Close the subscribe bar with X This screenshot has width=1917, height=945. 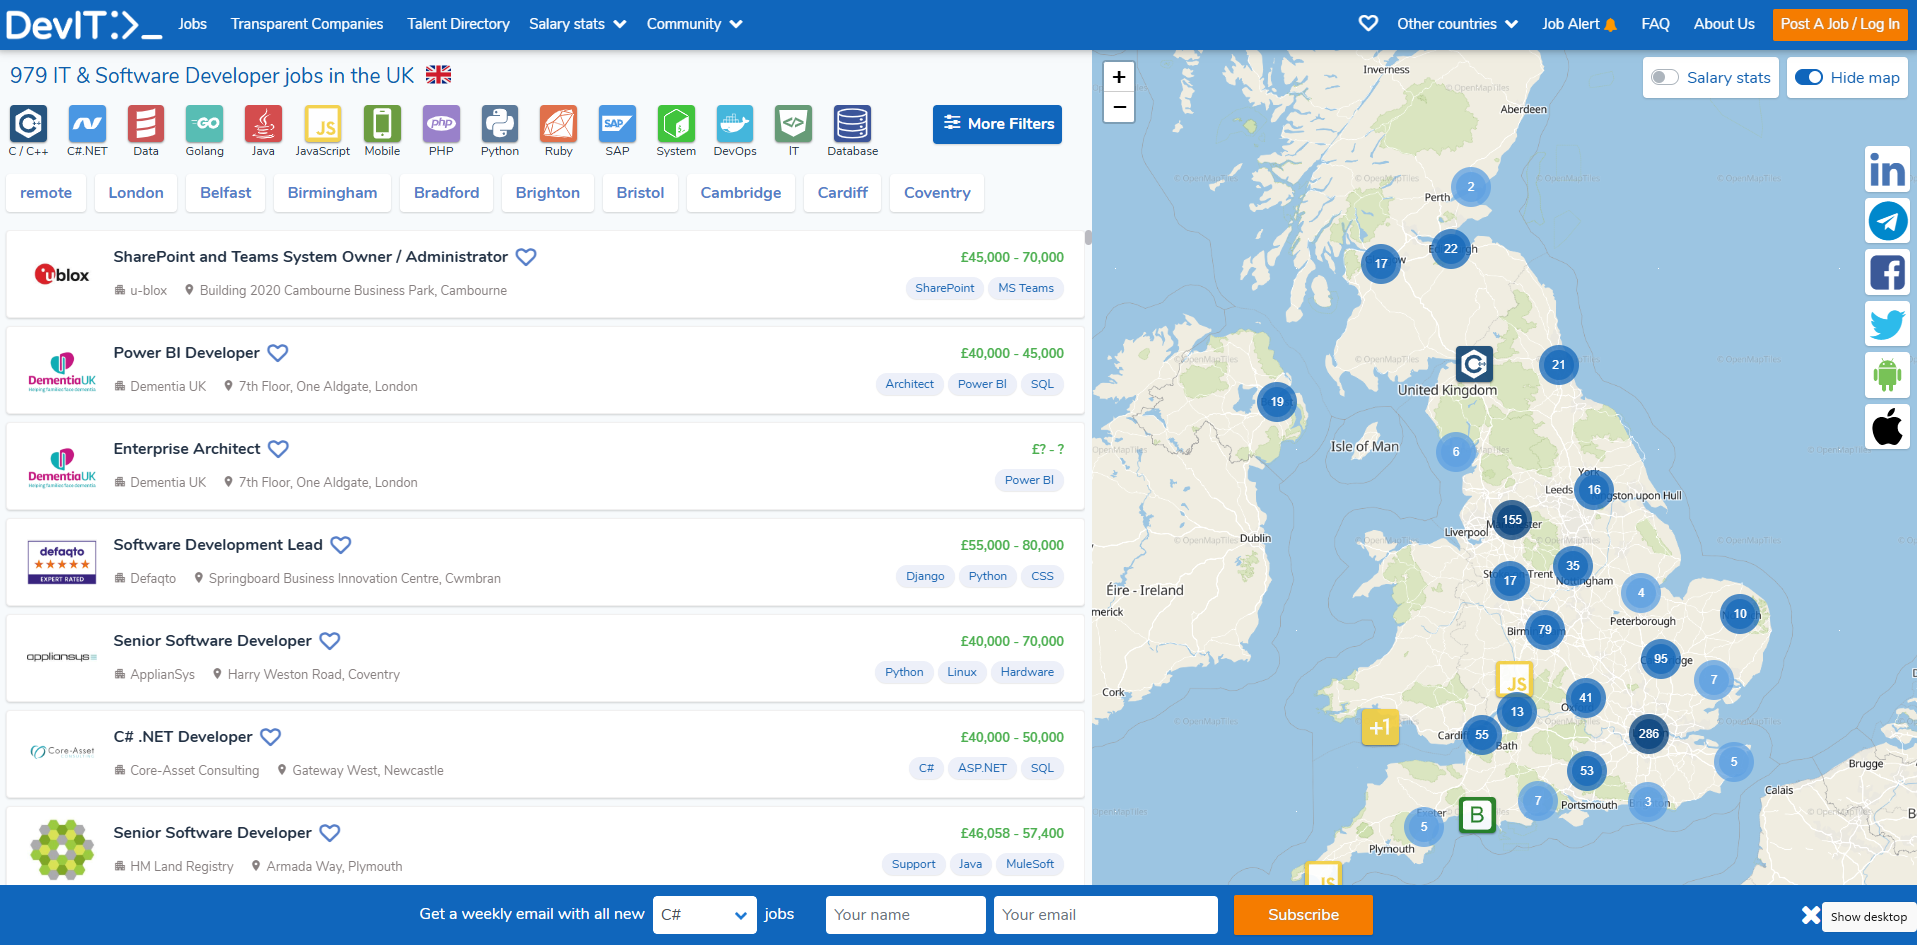click(1810, 915)
